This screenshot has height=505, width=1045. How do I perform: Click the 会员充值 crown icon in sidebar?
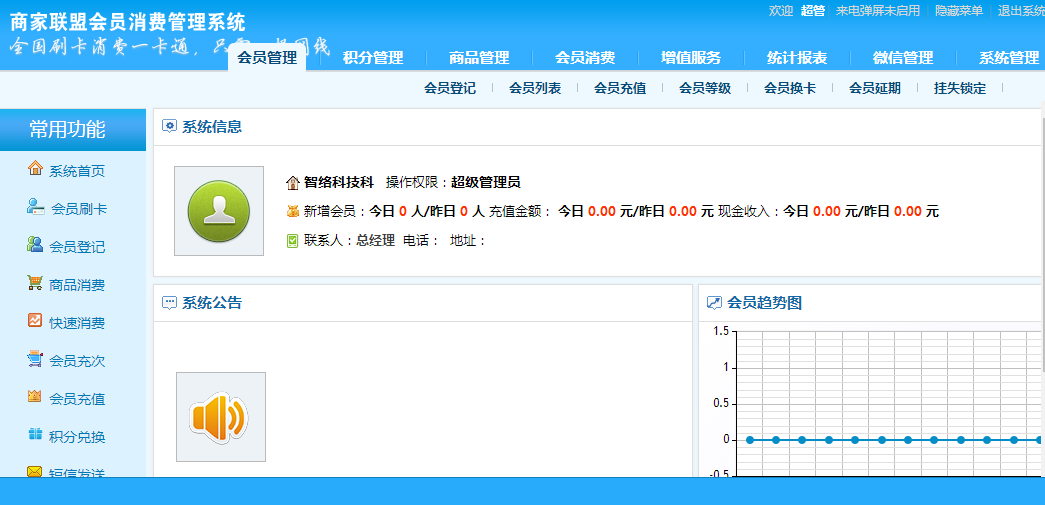pyautogui.click(x=35, y=397)
